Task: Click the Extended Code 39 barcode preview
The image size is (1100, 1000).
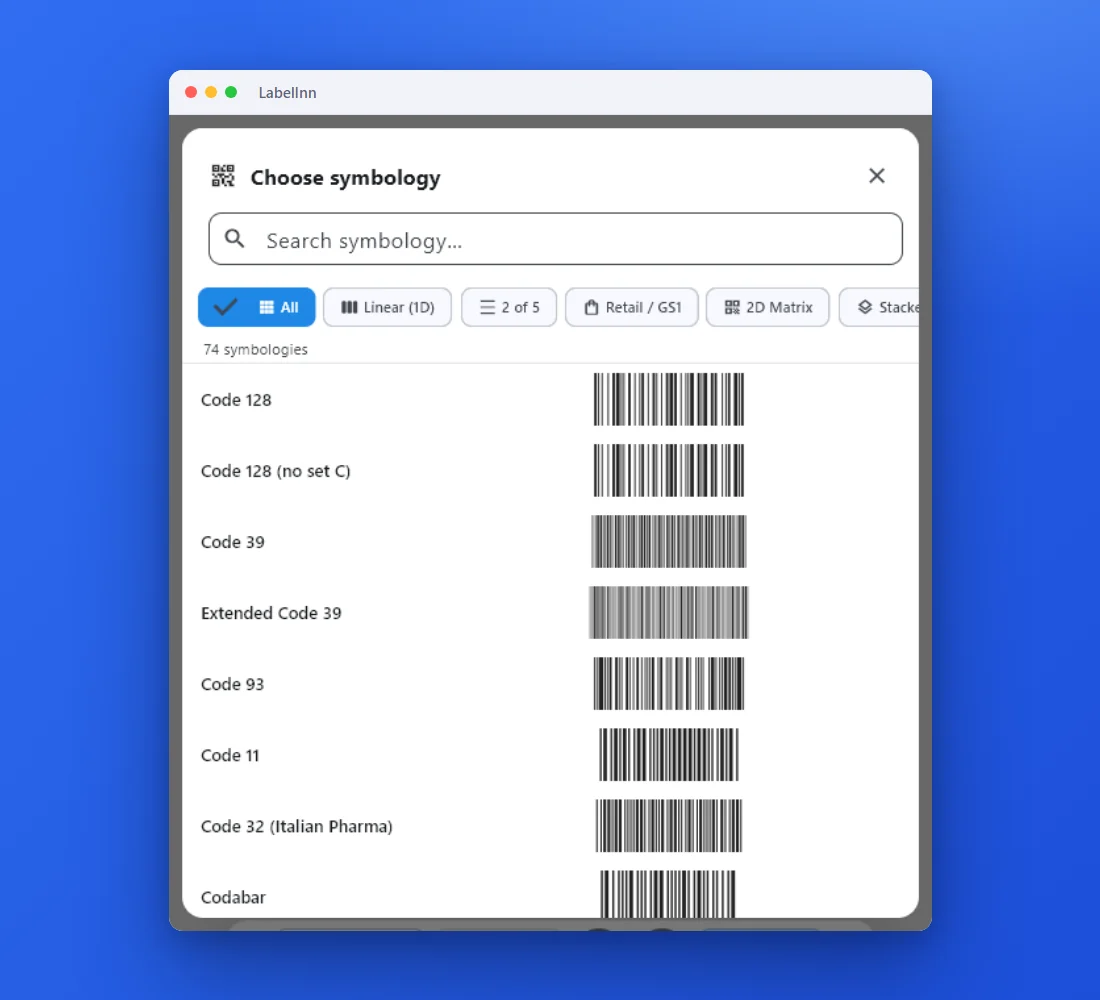Action: pyautogui.click(x=669, y=613)
